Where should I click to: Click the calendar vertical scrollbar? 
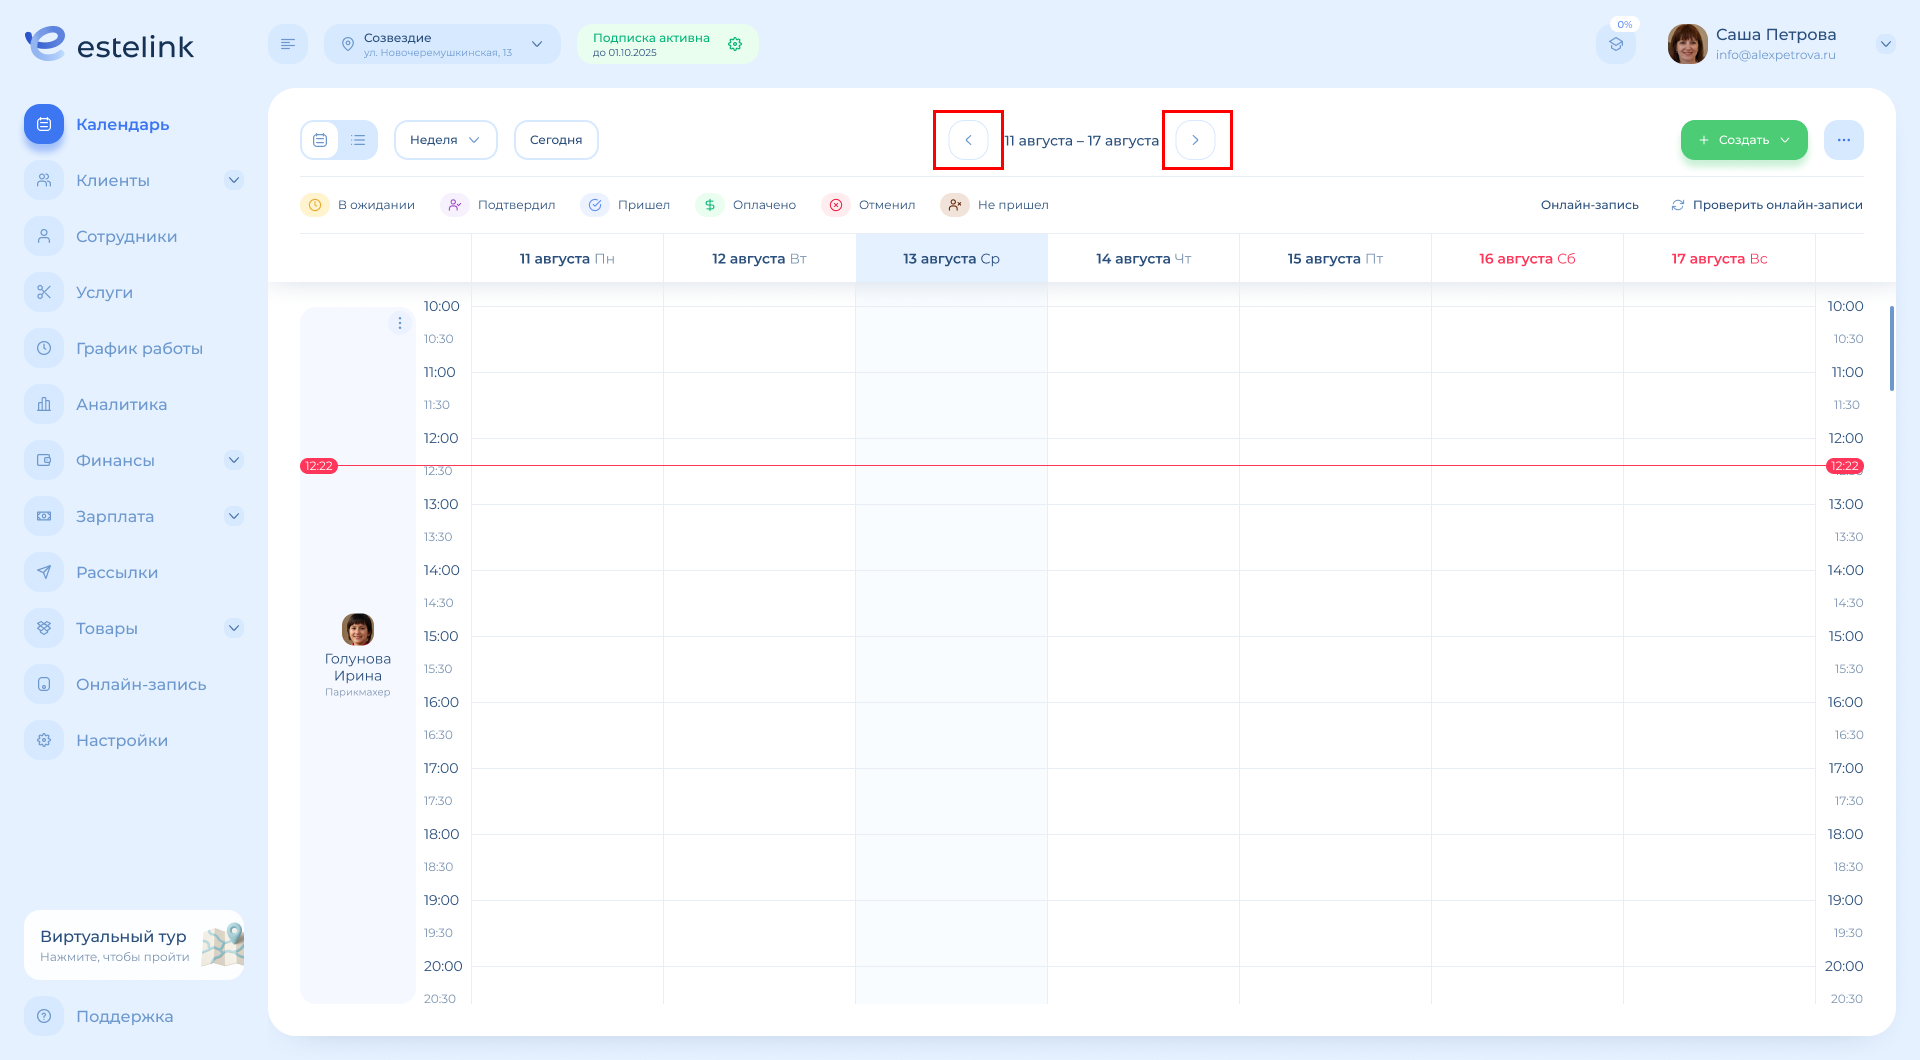click(1891, 348)
